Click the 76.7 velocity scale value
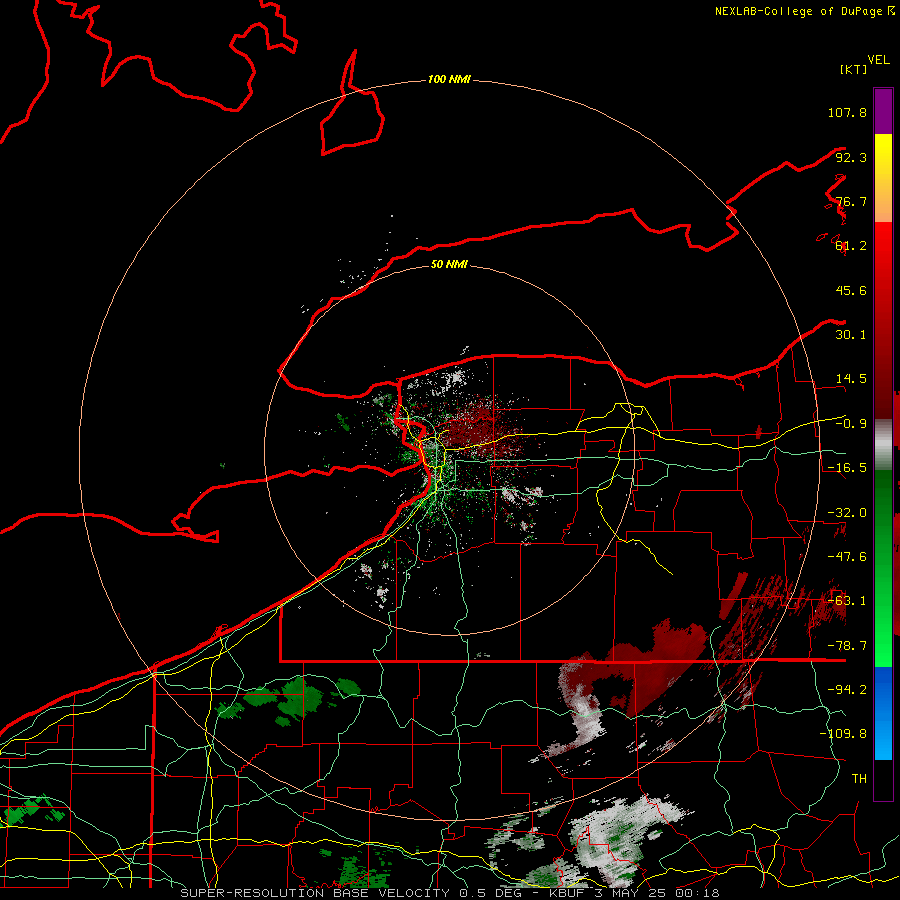Screen dimensions: 900x900 point(851,201)
